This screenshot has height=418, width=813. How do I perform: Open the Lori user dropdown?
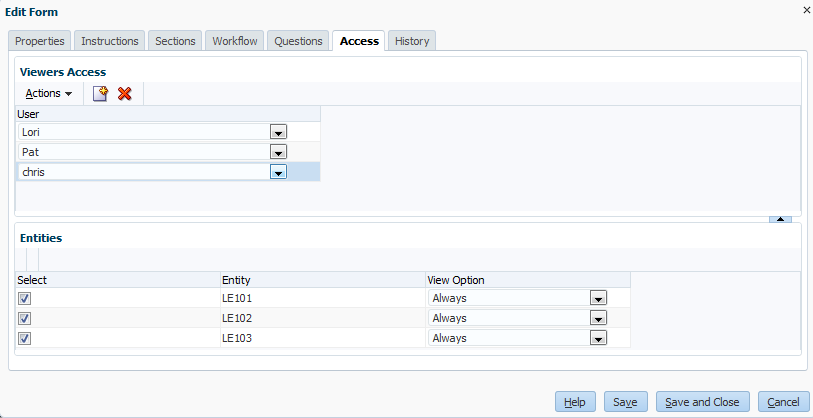[x=279, y=132]
